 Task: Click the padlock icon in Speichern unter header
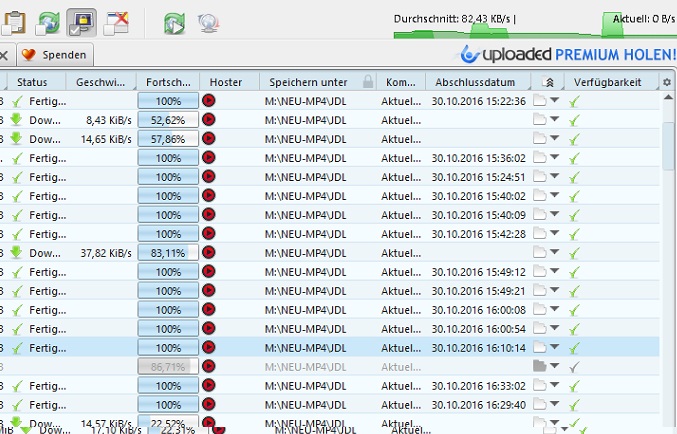[368, 81]
